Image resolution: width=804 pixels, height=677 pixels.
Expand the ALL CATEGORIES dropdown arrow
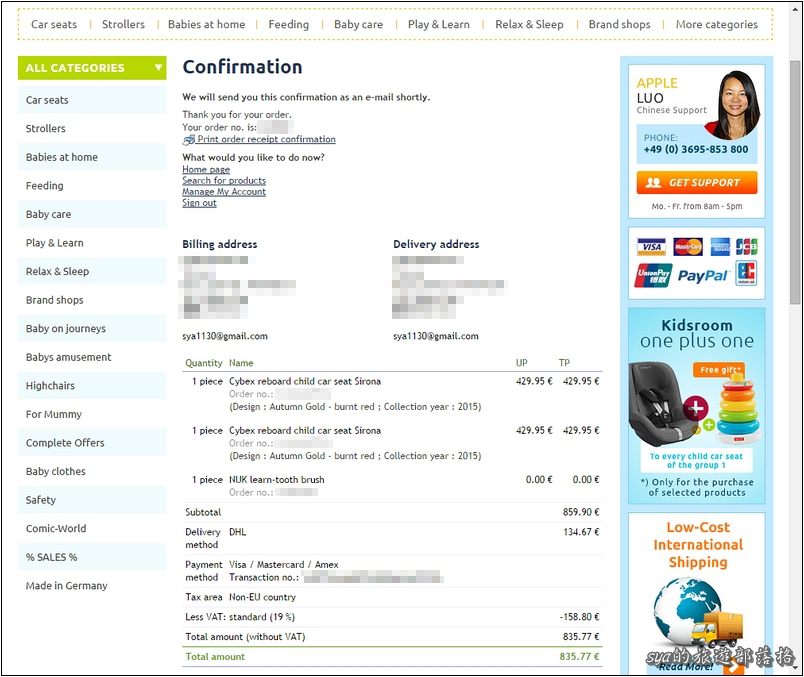click(x=158, y=68)
